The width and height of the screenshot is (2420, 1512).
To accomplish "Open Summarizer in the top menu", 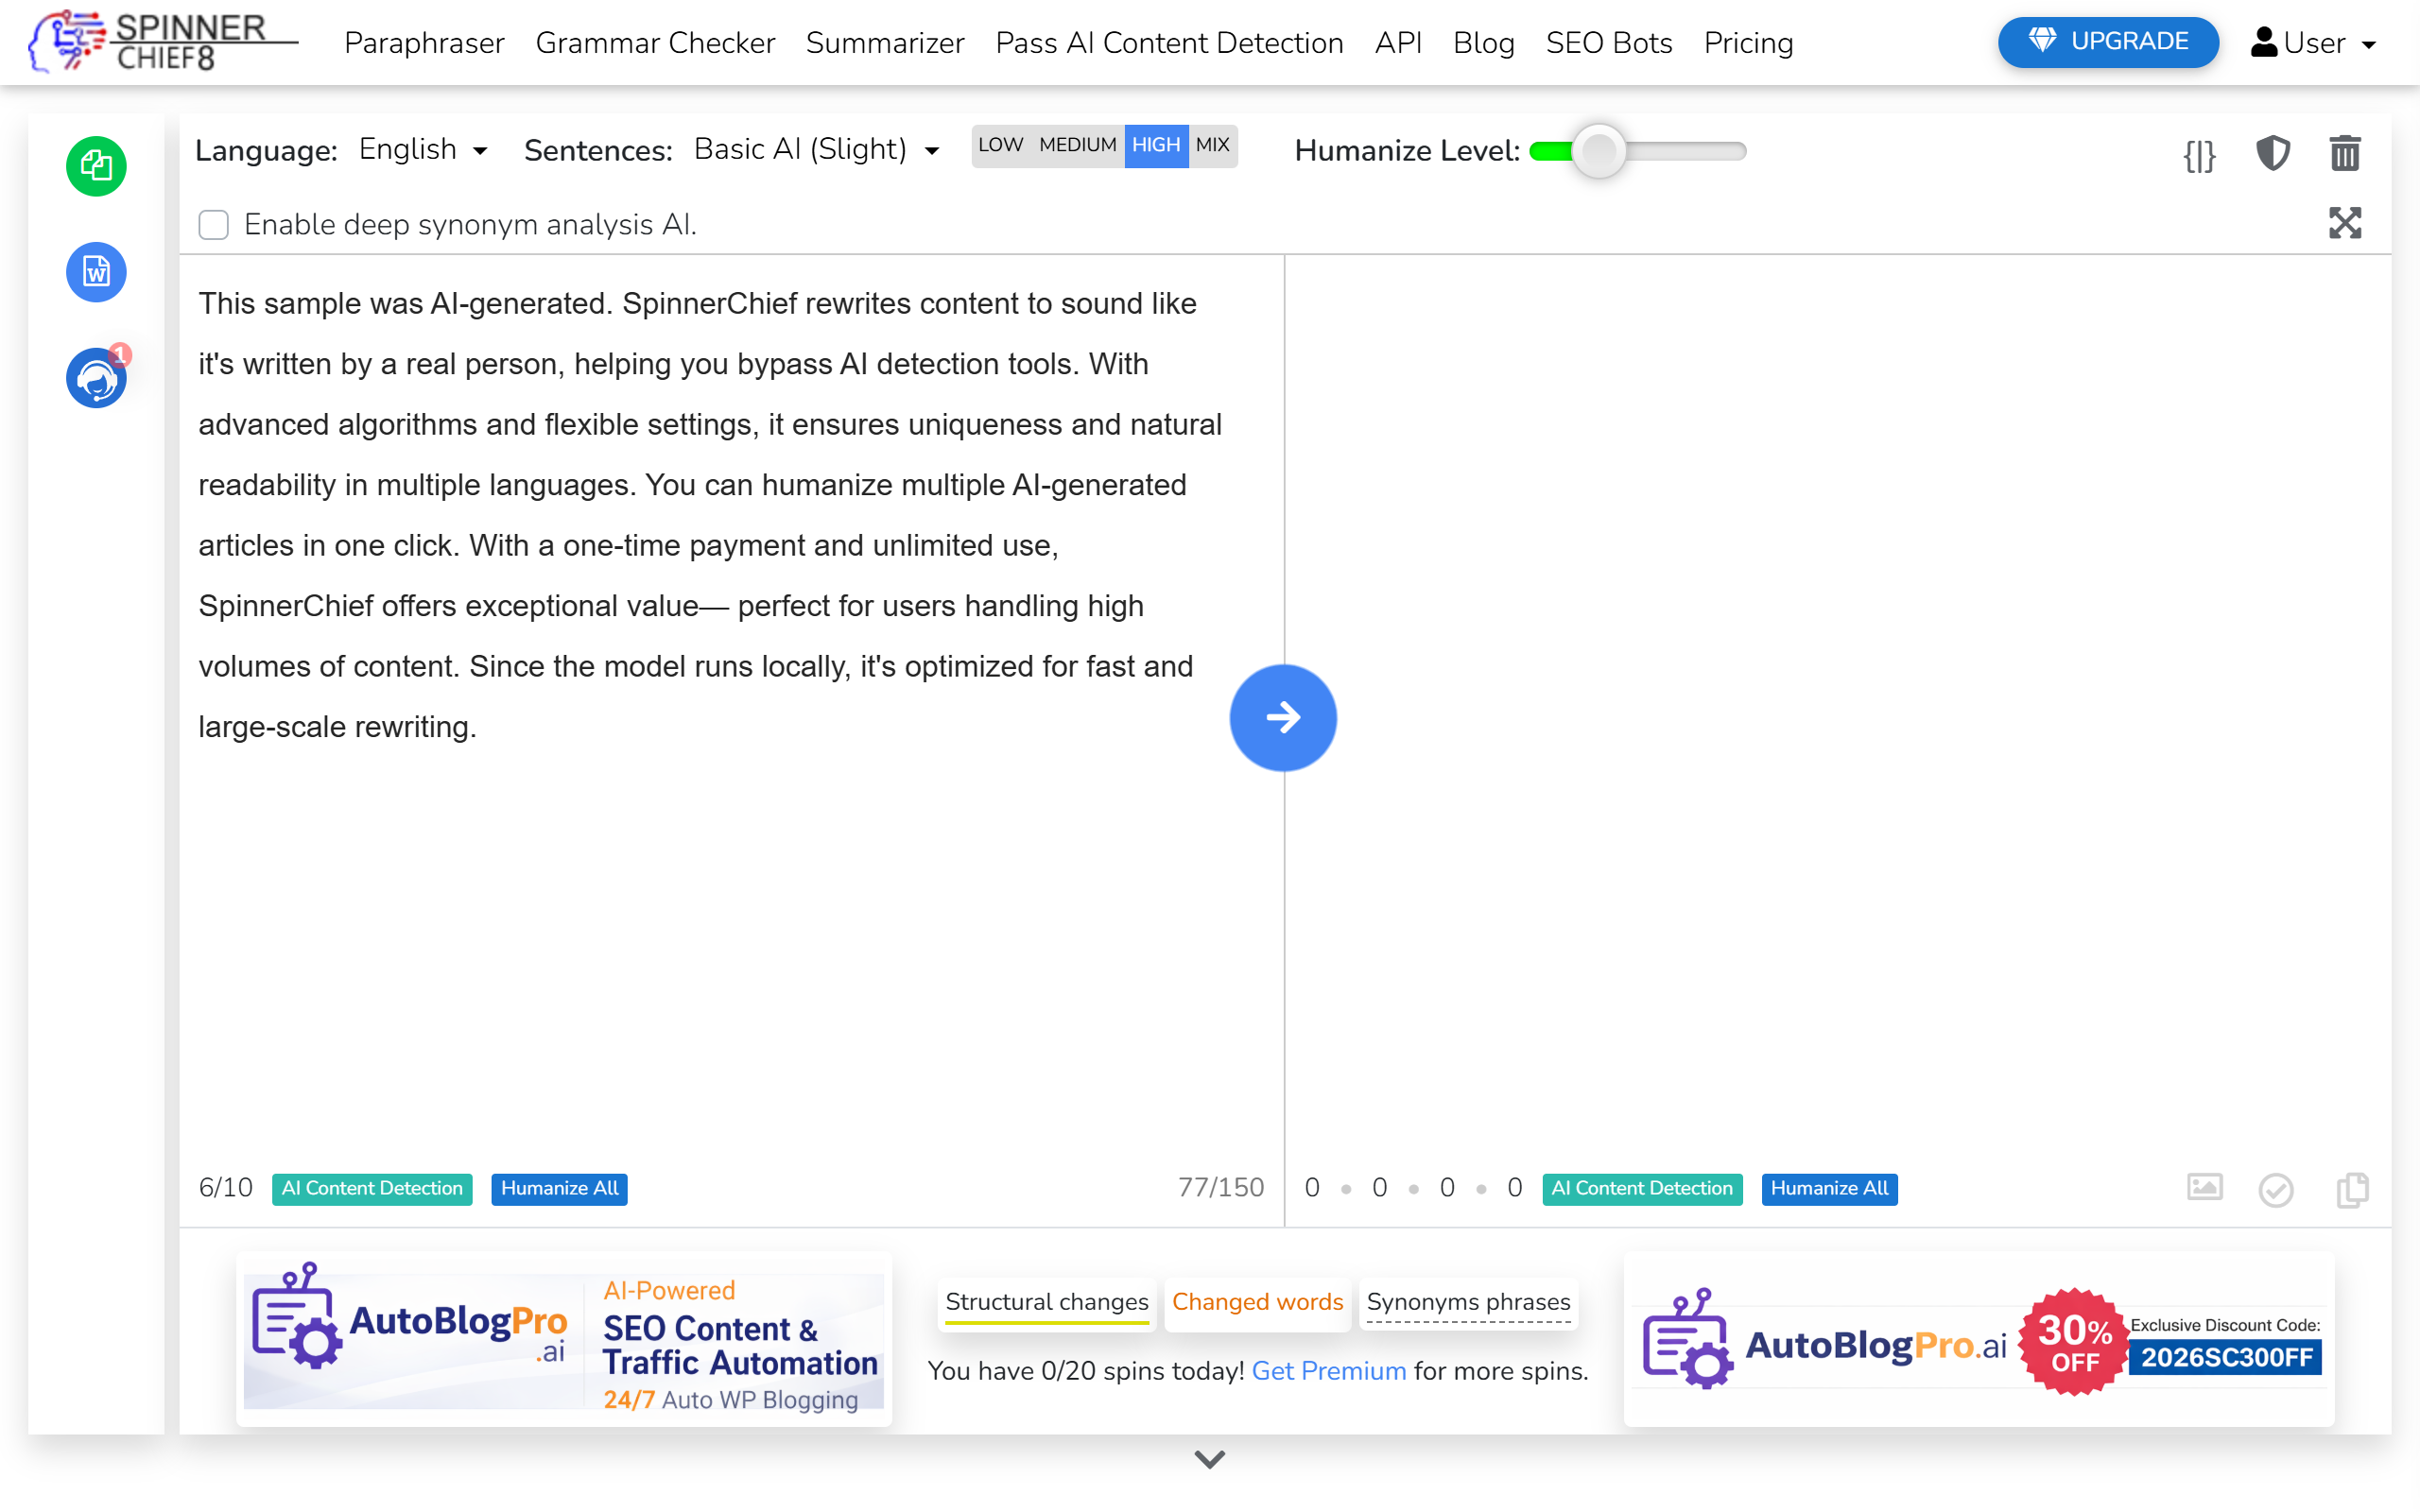I will pyautogui.click(x=885, y=43).
